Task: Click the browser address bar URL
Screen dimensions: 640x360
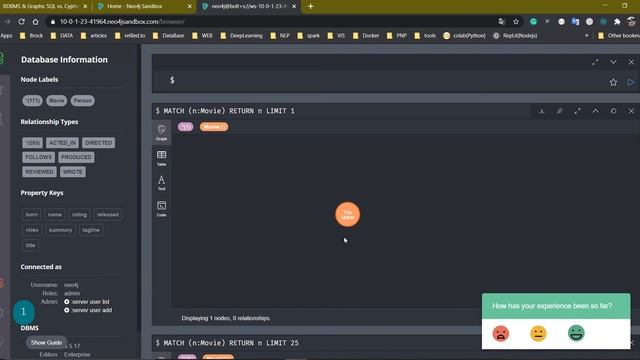Action: pos(122,22)
